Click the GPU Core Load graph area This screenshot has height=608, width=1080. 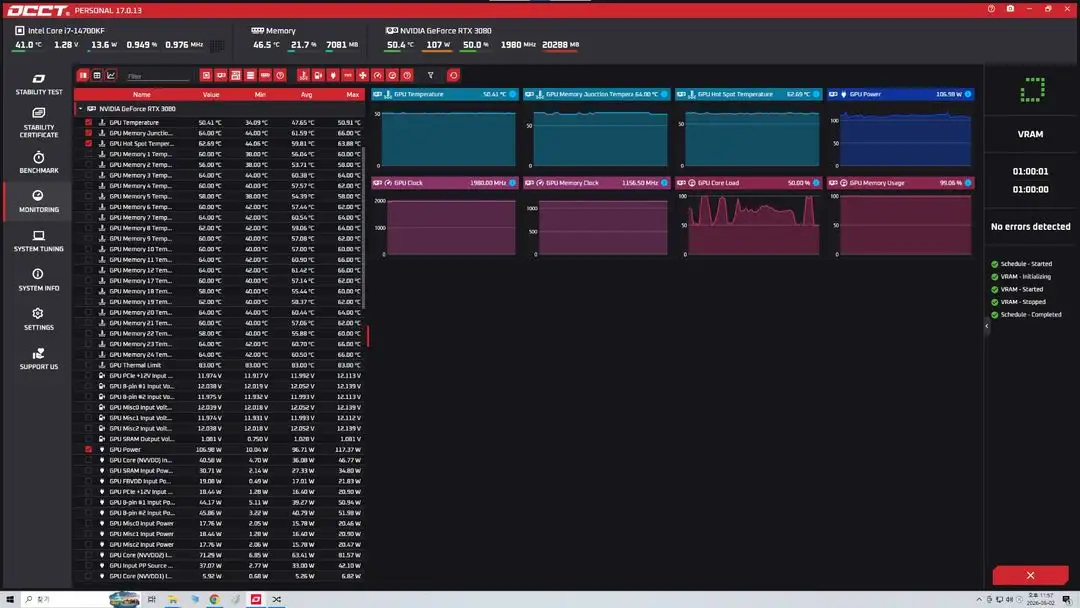tap(754, 225)
